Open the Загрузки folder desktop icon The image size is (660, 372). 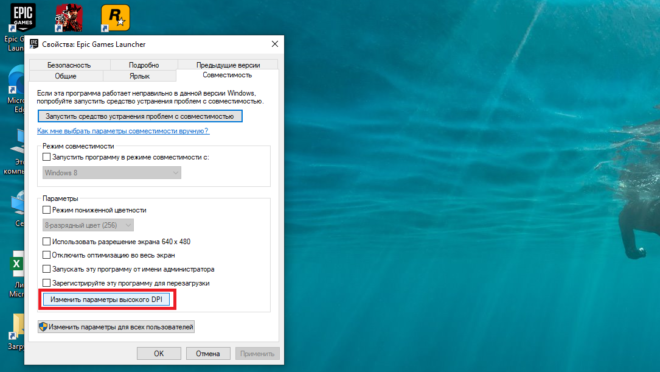click(17, 327)
